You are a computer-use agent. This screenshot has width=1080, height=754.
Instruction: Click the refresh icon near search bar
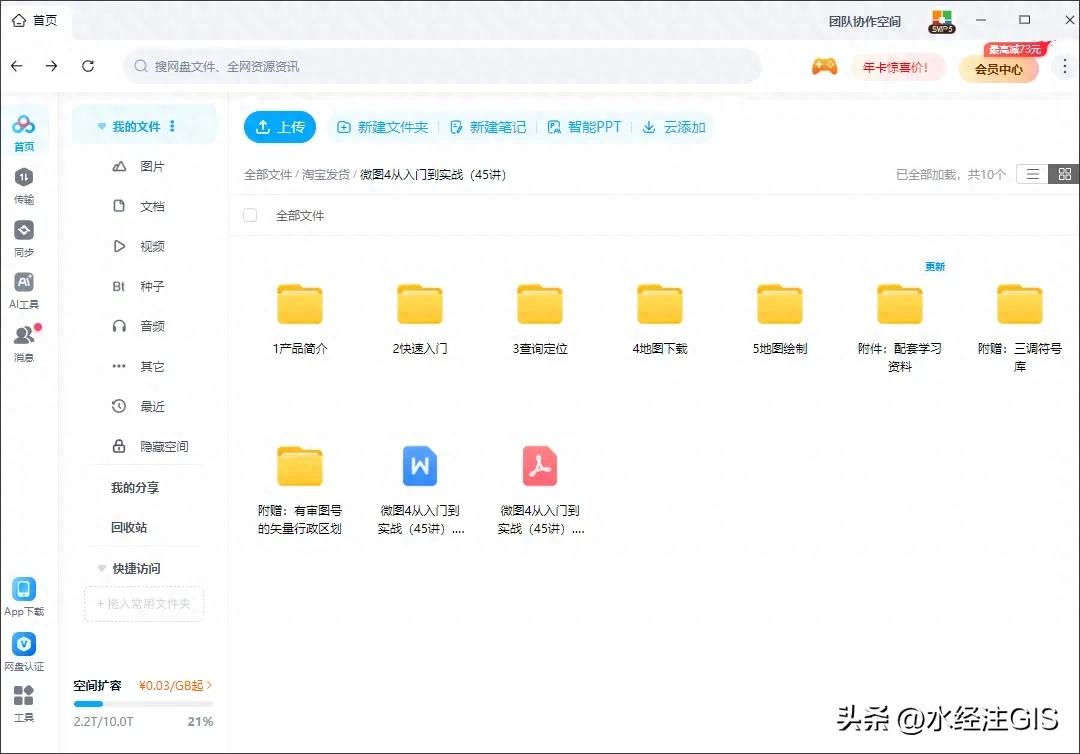pos(88,66)
